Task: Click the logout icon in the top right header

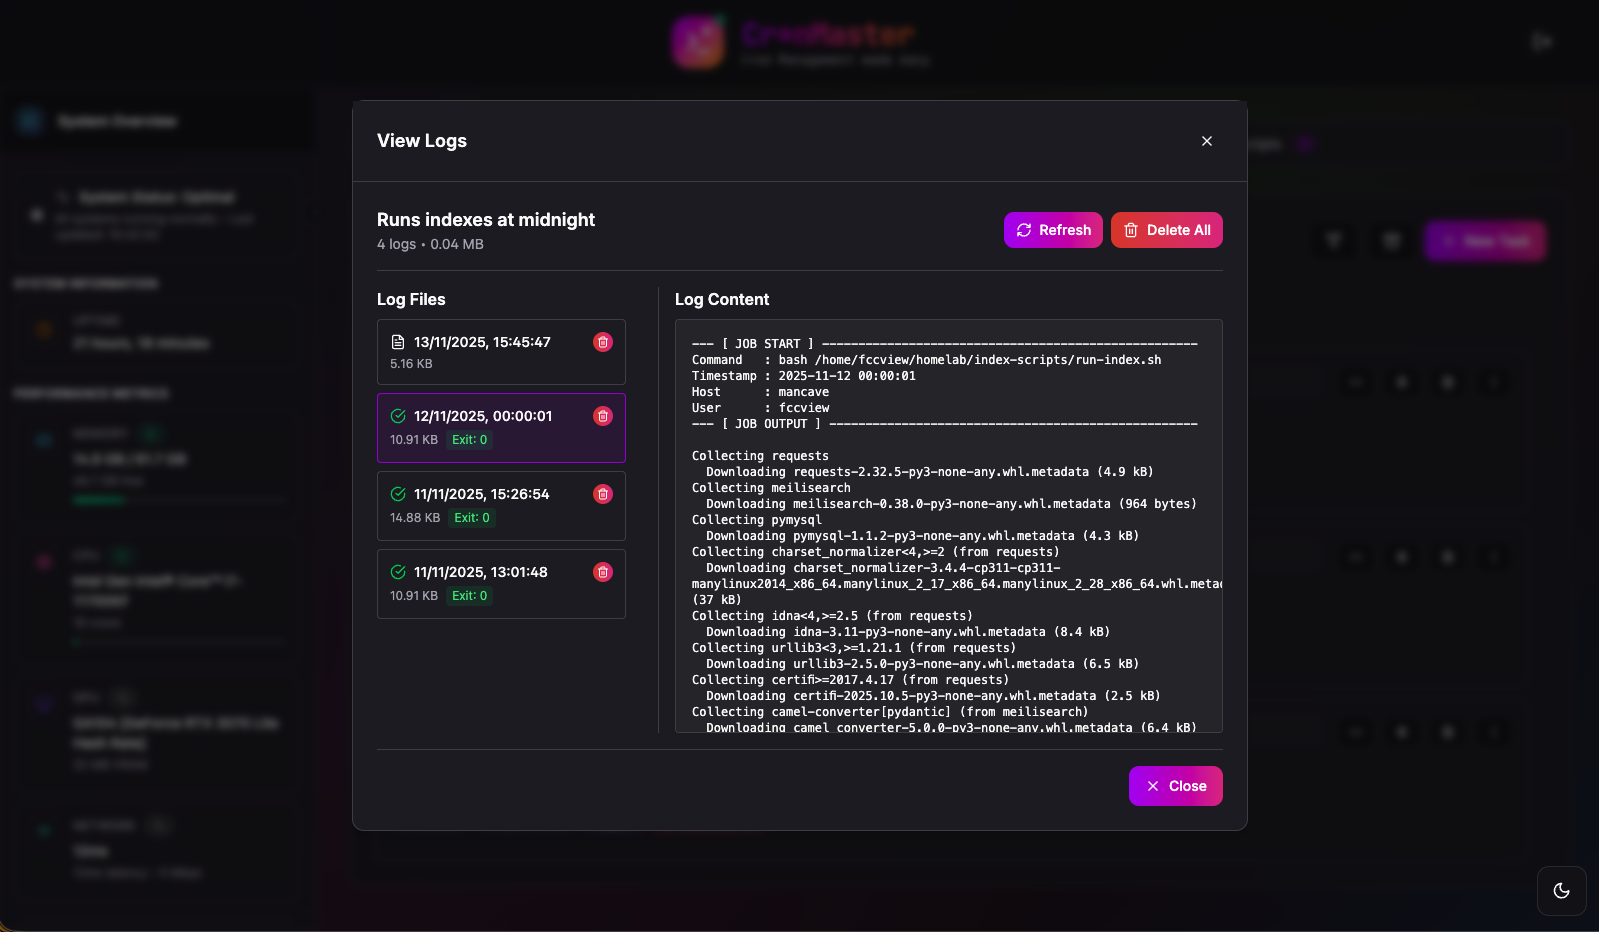Action: (1541, 42)
